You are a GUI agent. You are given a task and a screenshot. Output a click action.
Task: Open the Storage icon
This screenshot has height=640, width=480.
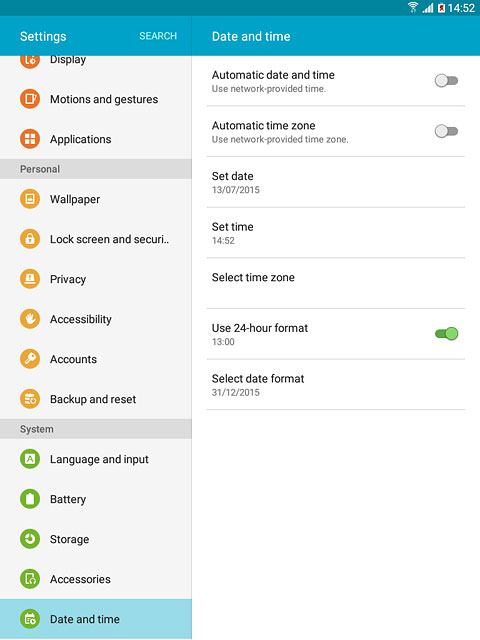click(x=30, y=539)
